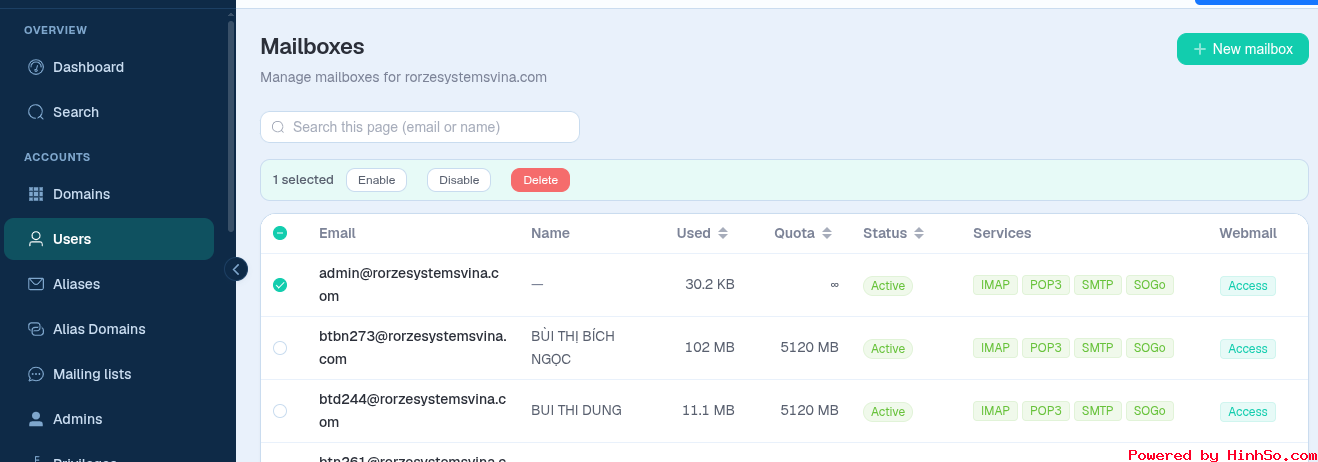The width and height of the screenshot is (1318, 462).
Task: Click SOGo badge in admin row
Action: click(x=1150, y=285)
